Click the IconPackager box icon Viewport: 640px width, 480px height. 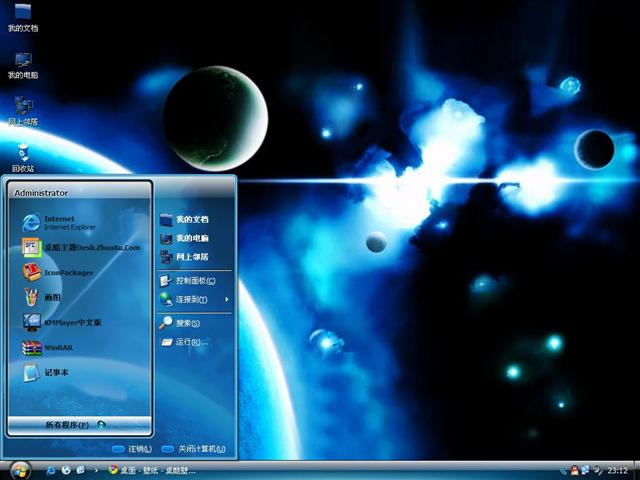coord(31,272)
